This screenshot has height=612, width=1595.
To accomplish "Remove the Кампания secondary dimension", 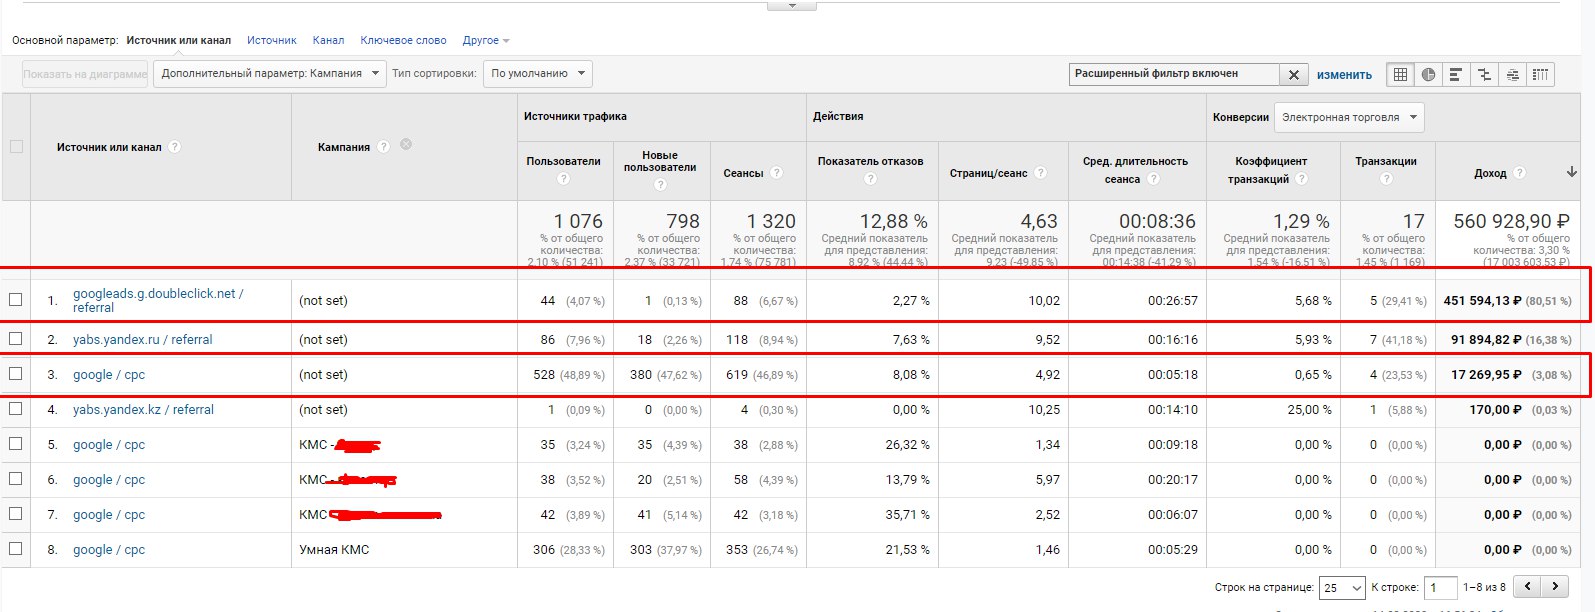I will [x=406, y=145].
